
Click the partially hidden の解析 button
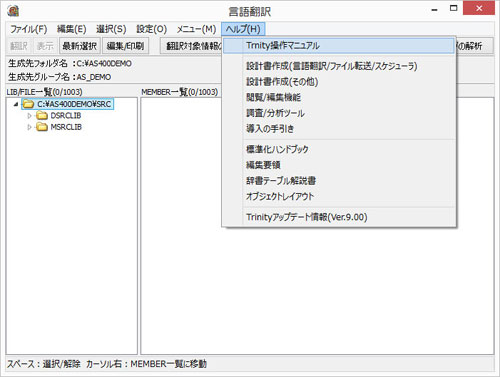click(x=474, y=46)
